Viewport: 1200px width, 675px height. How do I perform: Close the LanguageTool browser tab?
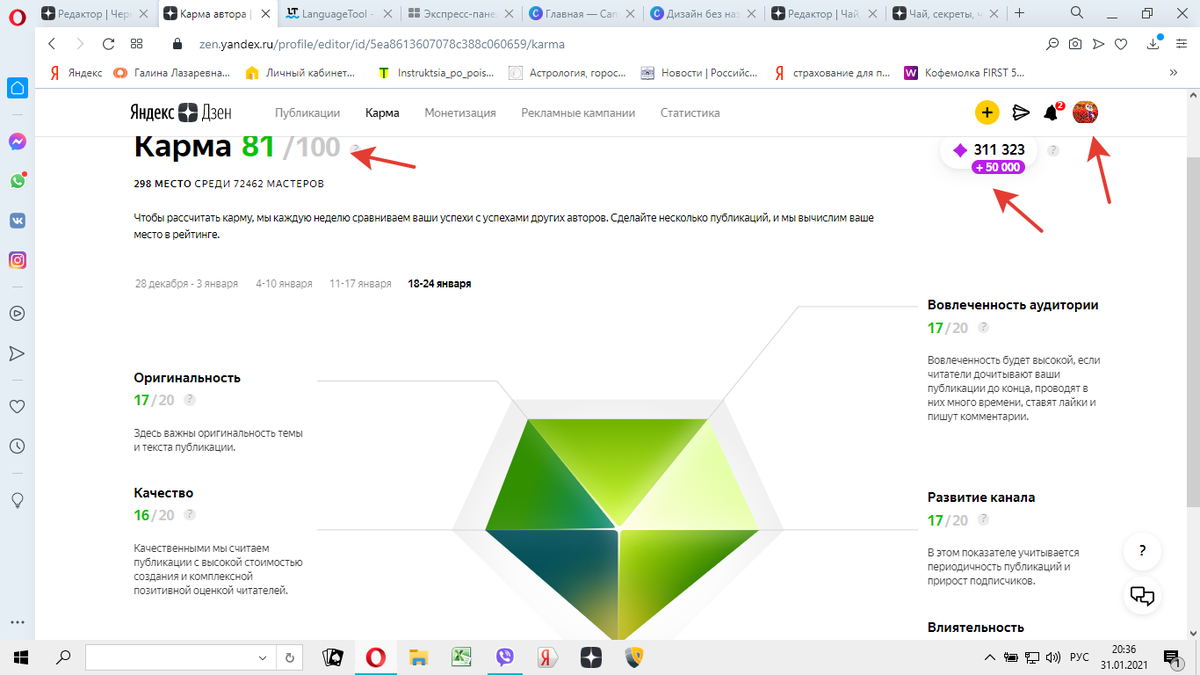(x=387, y=14)
